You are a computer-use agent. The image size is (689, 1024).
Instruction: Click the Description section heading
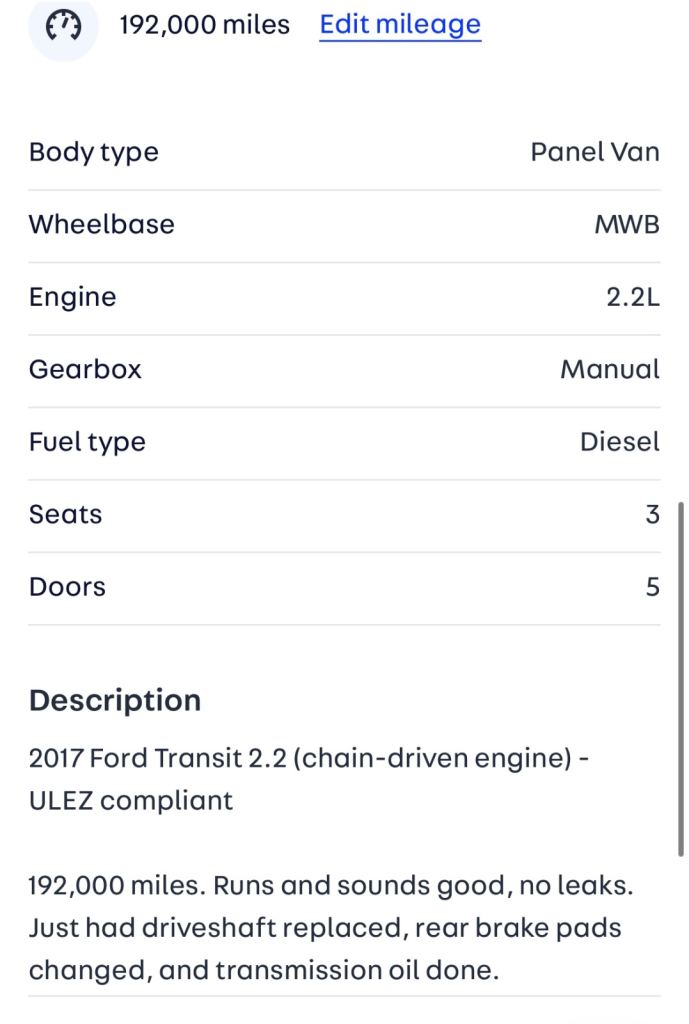pos(115,700)
